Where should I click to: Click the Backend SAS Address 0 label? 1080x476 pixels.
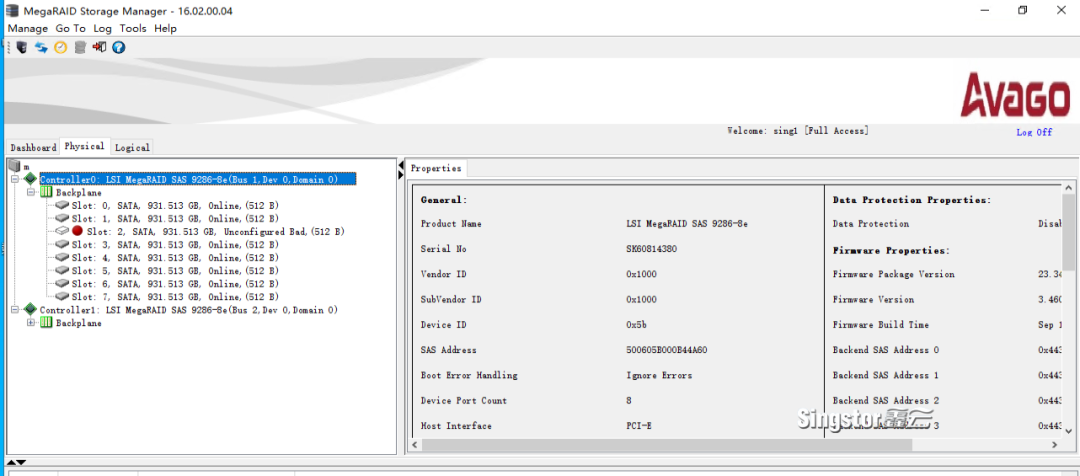pyautogui.click(x=886, y=350)
